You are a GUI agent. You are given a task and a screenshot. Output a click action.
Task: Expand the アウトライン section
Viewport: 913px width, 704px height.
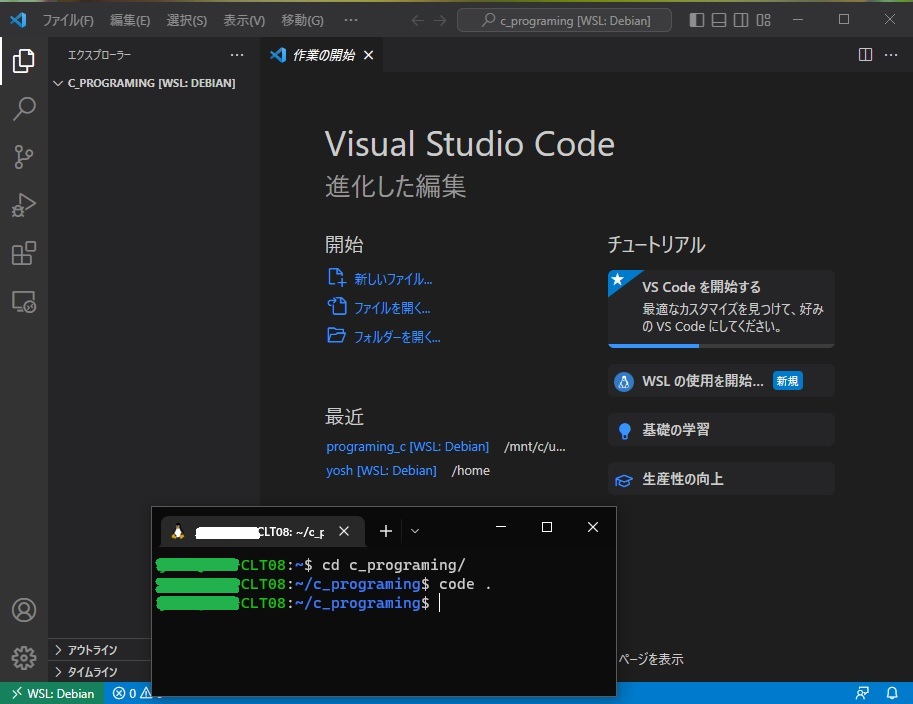[x=92, y=650]
